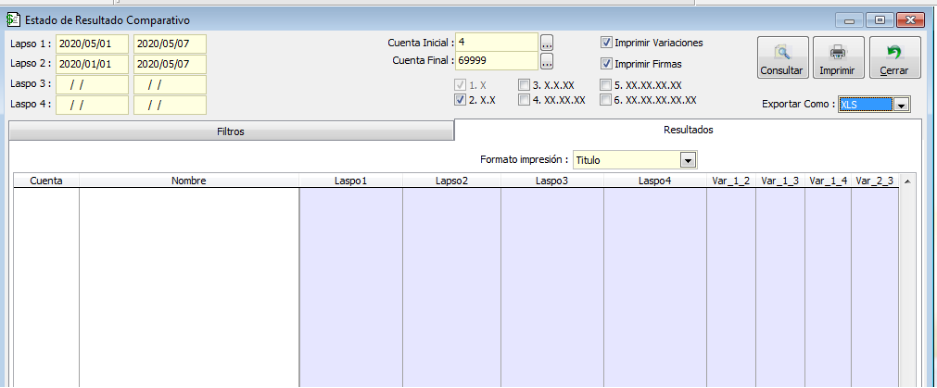Open the Exportar Como dropdown

[901, 104]
